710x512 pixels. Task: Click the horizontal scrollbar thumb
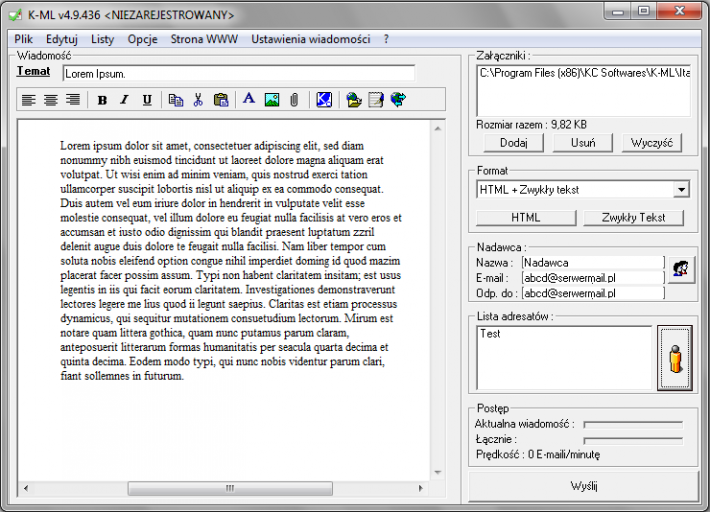pyautogui.click(x=230, y=488)
